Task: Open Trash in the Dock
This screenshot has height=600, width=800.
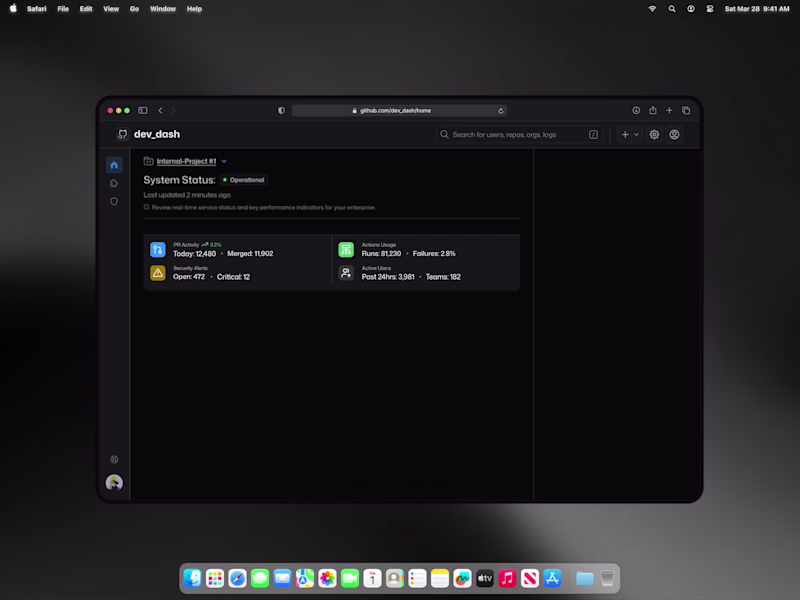Action: click(607, 578)
